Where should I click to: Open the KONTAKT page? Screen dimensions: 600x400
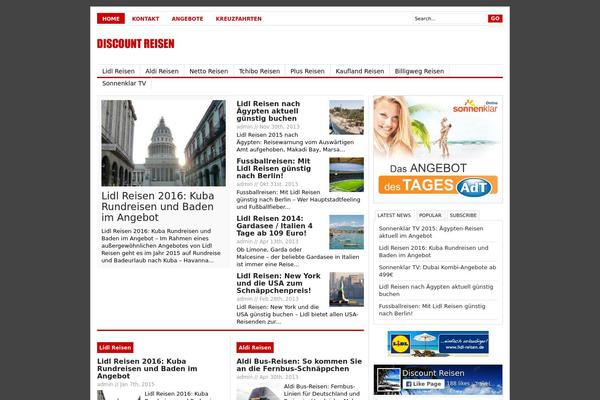pos(145,19)
